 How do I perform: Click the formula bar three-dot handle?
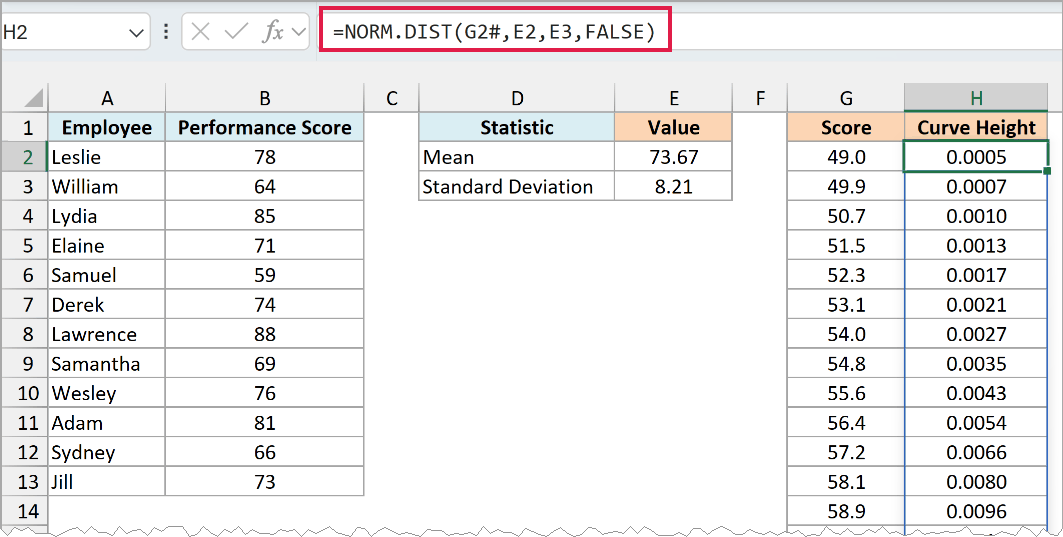(166, 32)
